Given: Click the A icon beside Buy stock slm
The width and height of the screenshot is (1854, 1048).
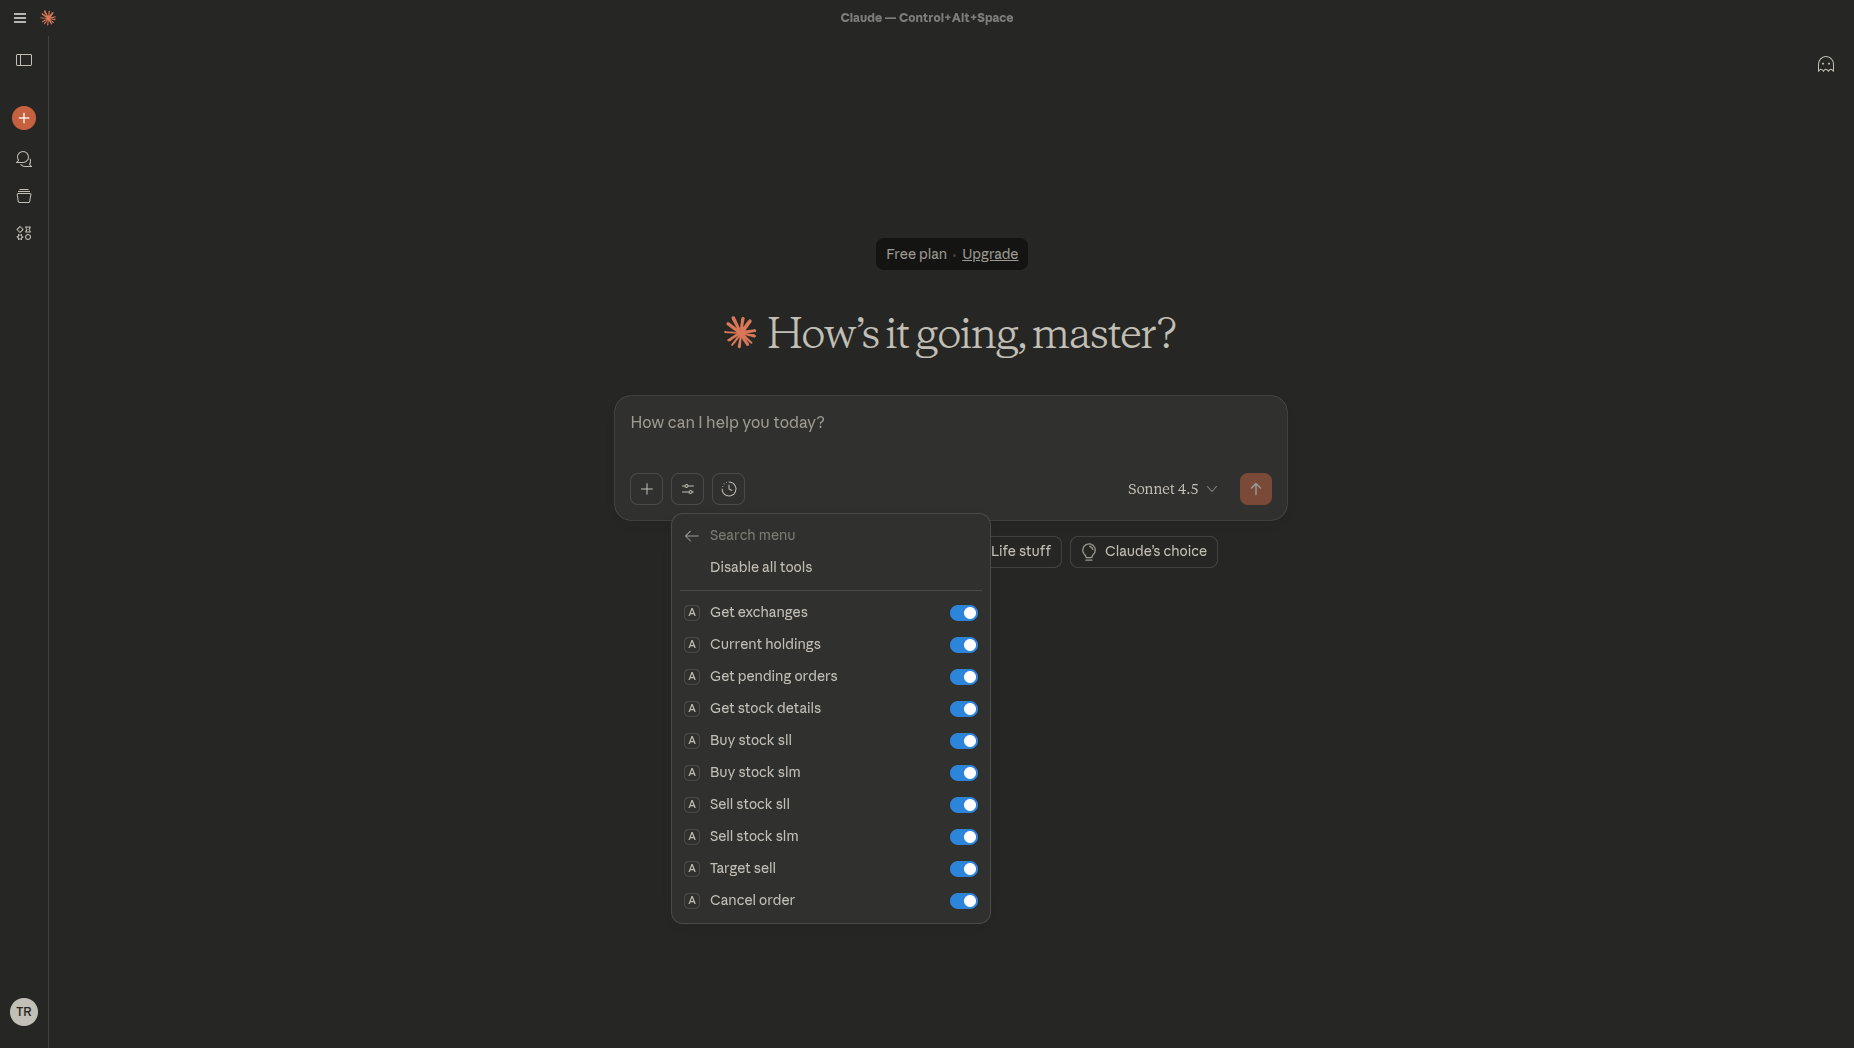Looking at the screenshot, I should [x=691, y=773].
